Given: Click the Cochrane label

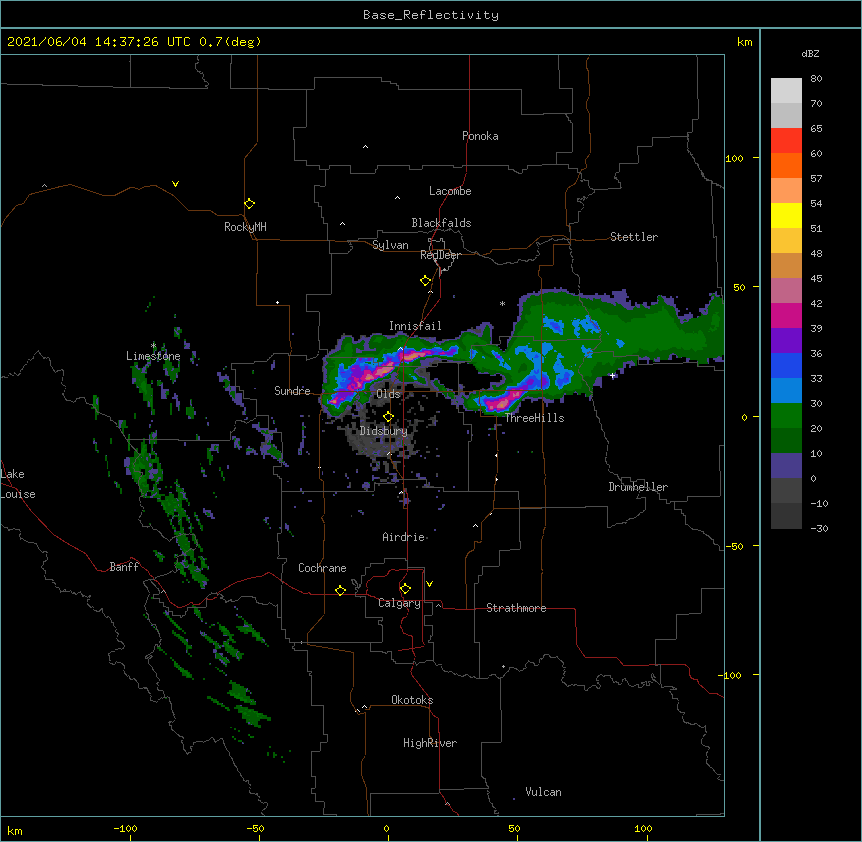Looking at the screenshot, I should point(322,568).
